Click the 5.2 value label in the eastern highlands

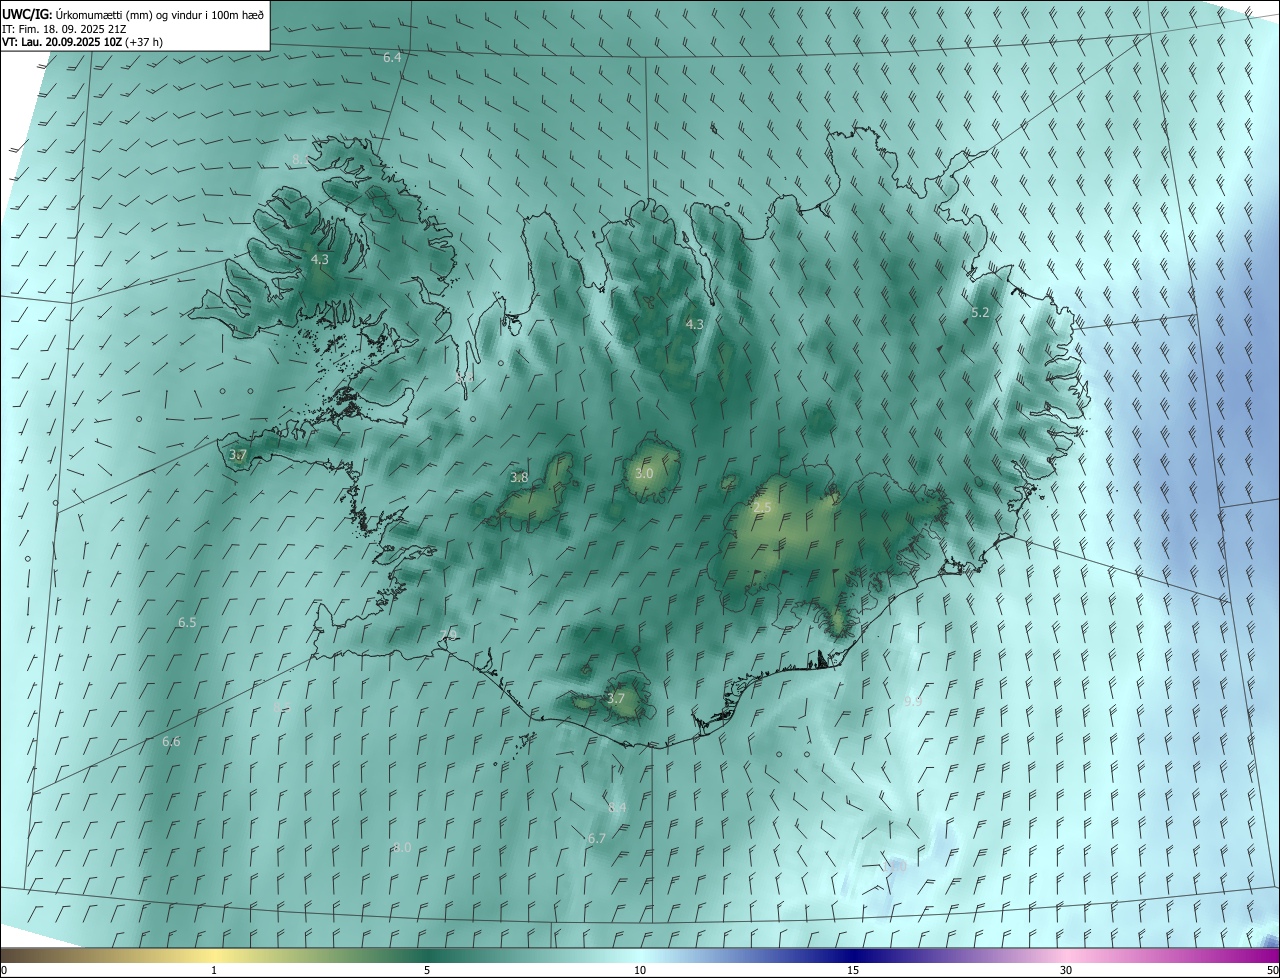980,313
